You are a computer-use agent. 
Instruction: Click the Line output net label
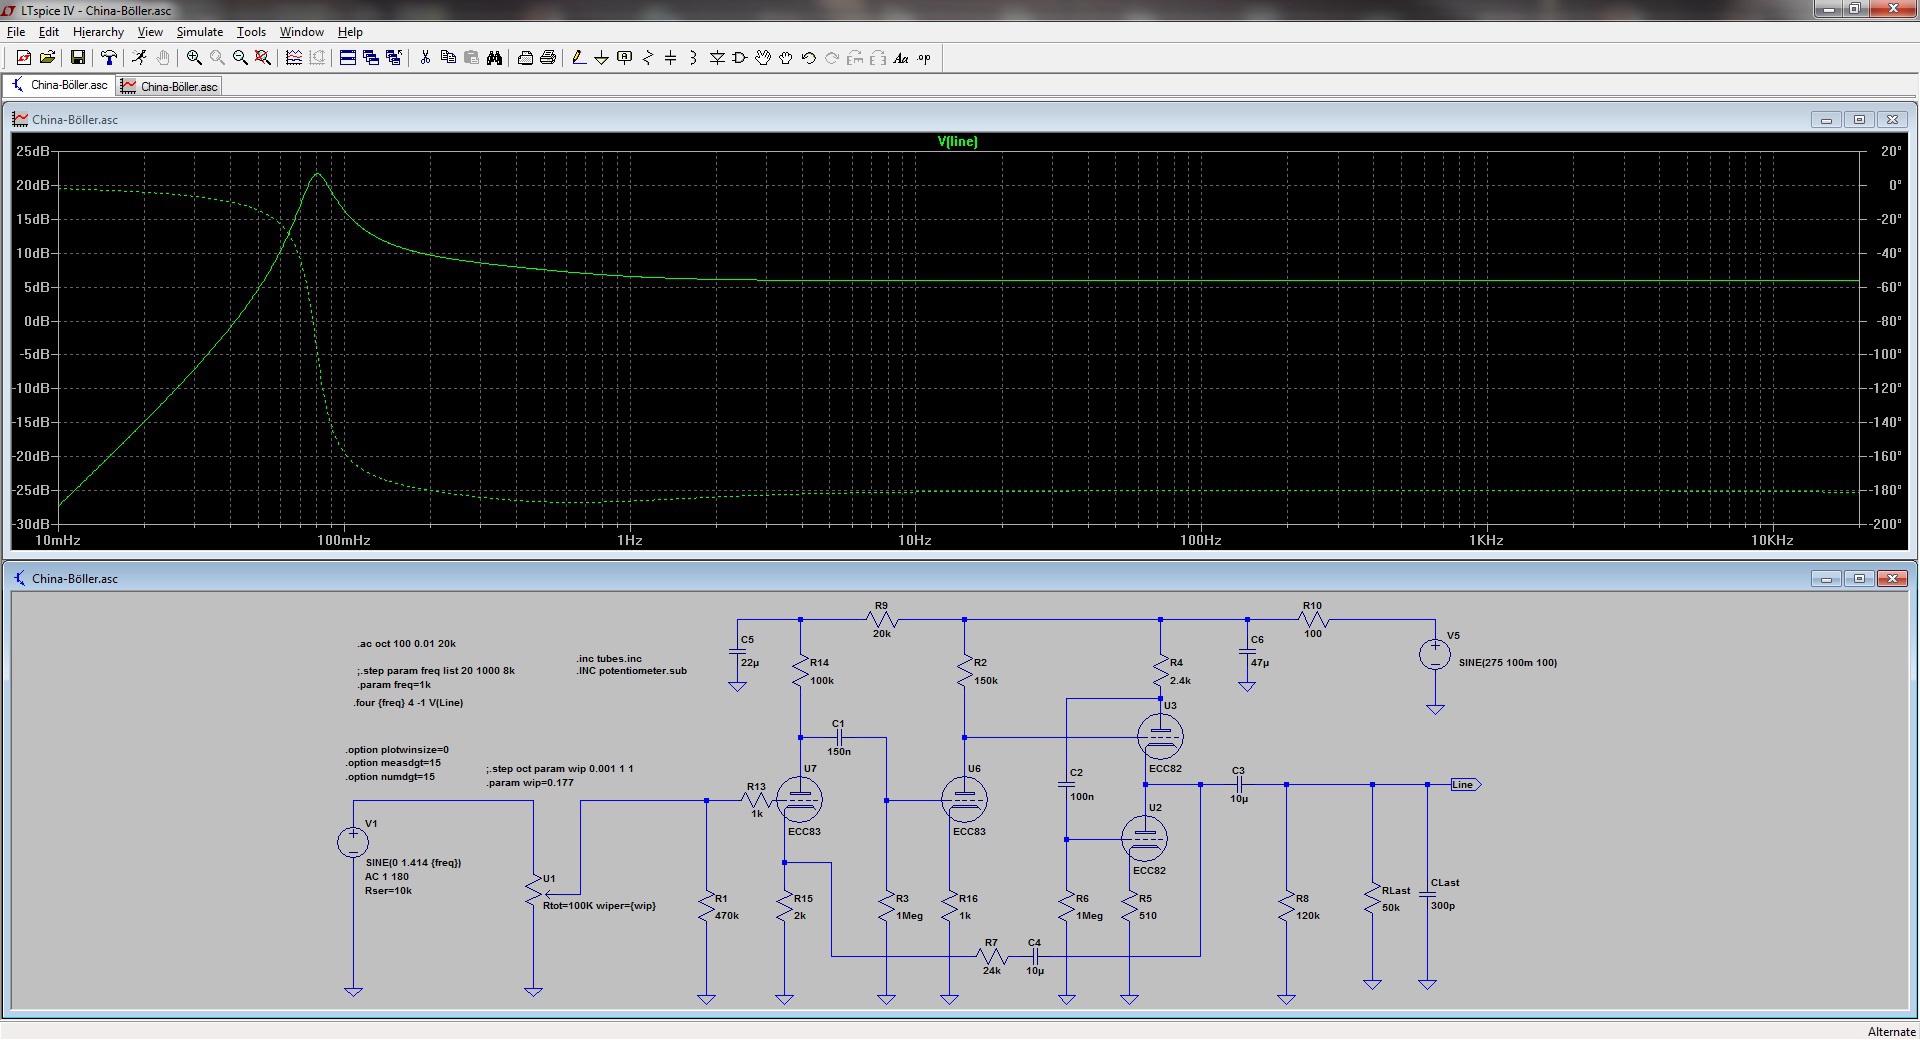click(x=1463, y=785)
